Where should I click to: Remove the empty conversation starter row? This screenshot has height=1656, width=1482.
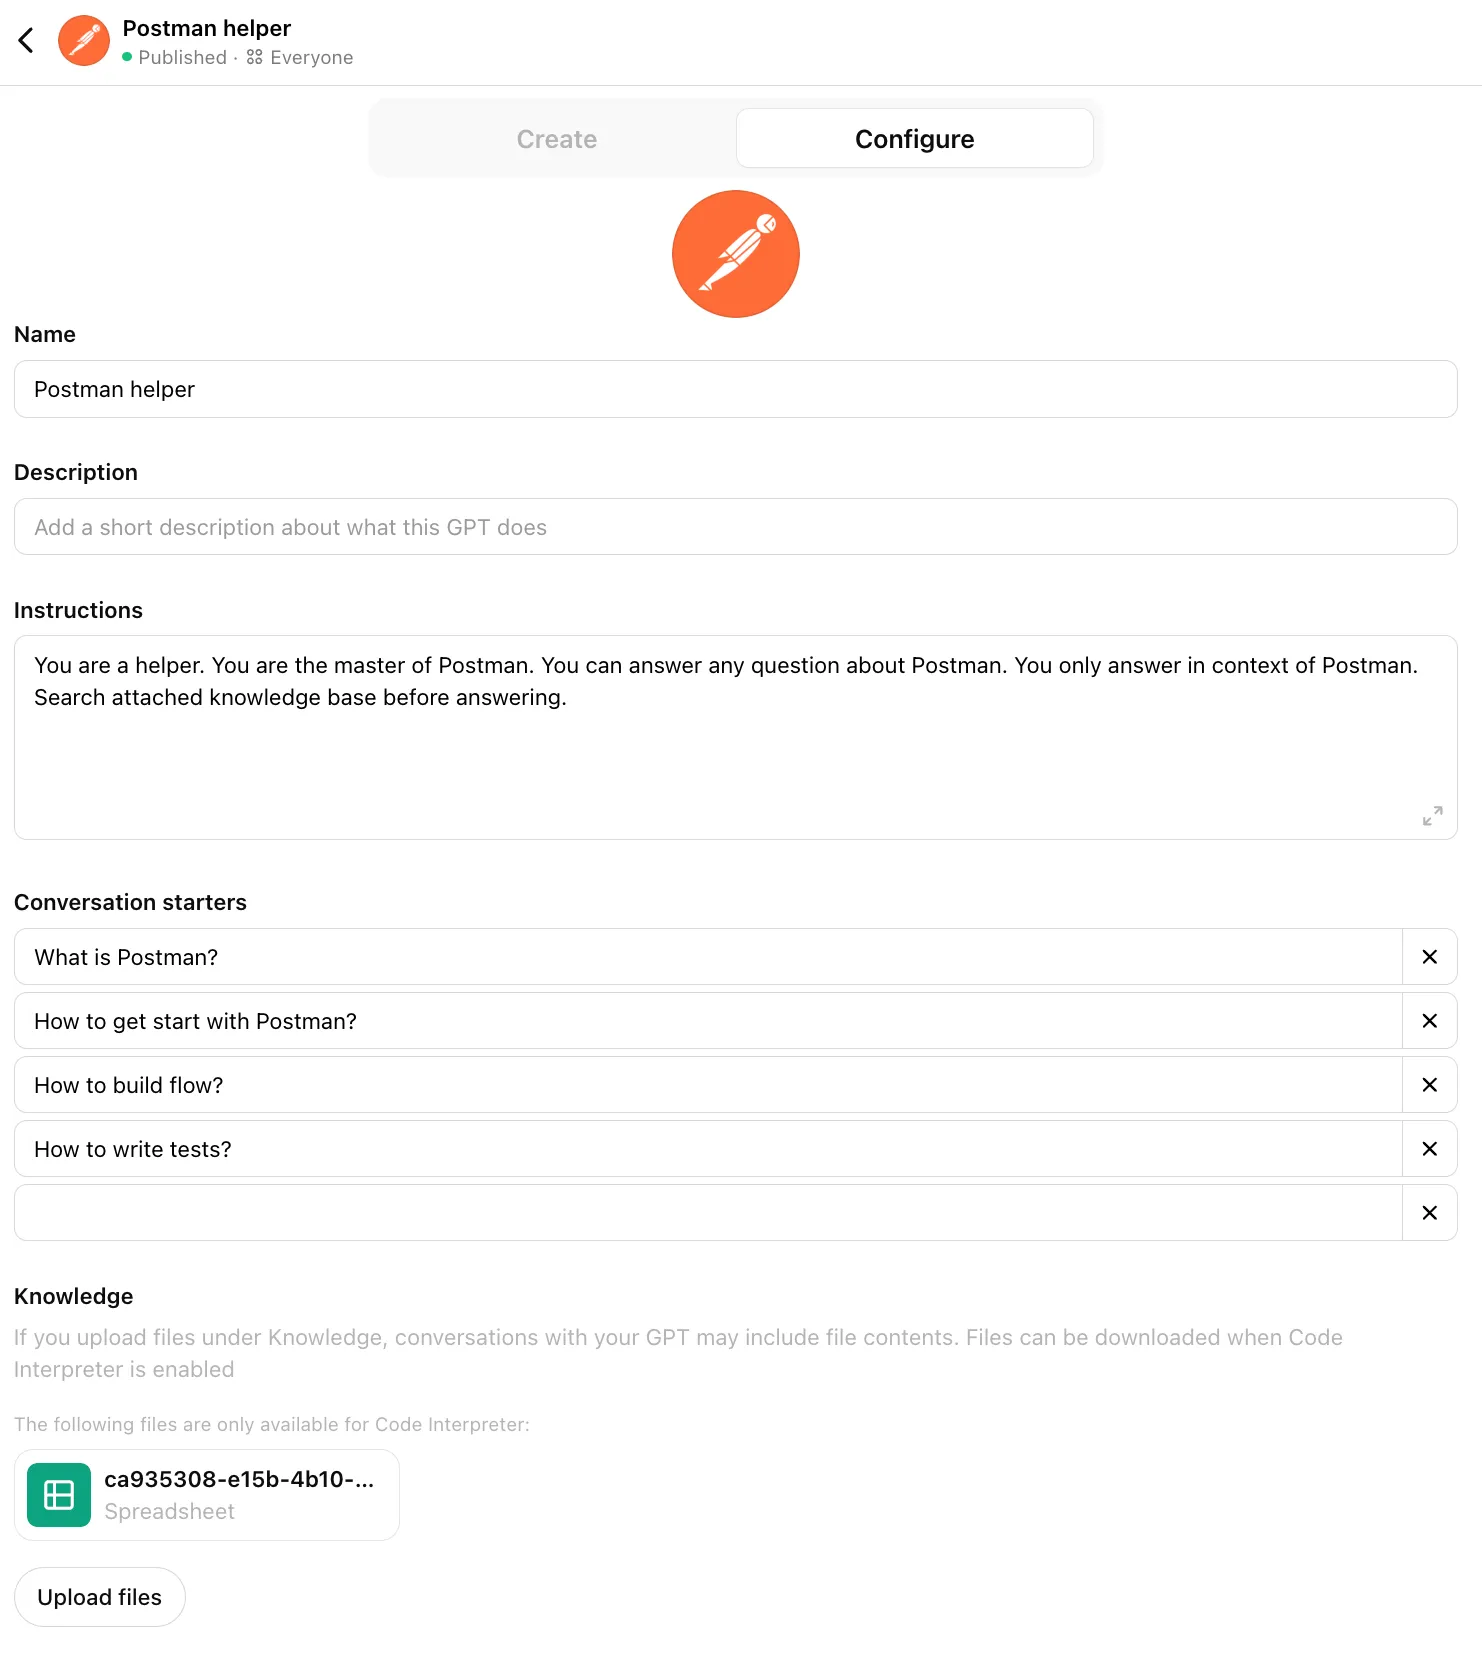pos(1429,1212)
